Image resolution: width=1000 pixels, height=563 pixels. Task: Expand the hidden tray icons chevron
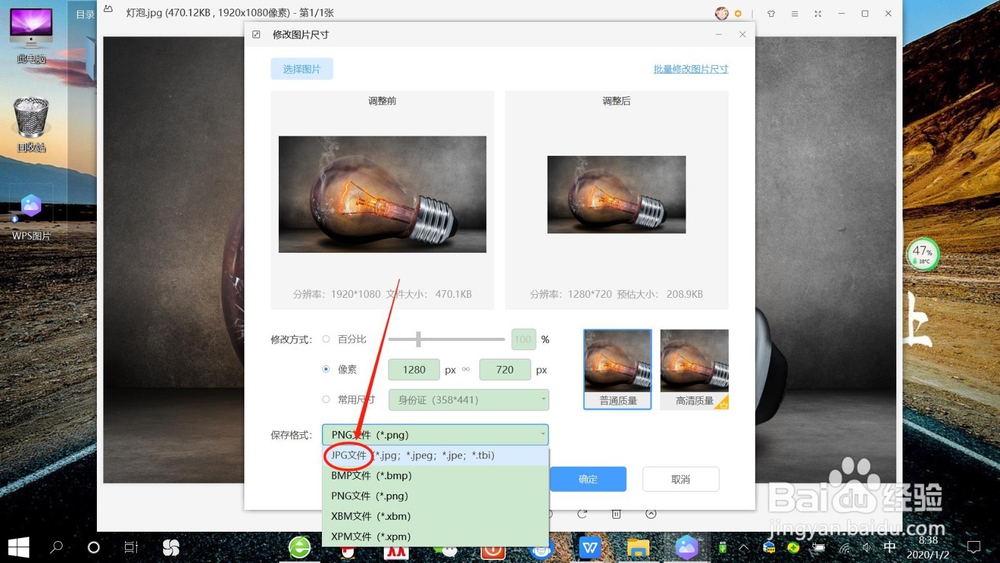pyautogui.click(x=744, y=547)
